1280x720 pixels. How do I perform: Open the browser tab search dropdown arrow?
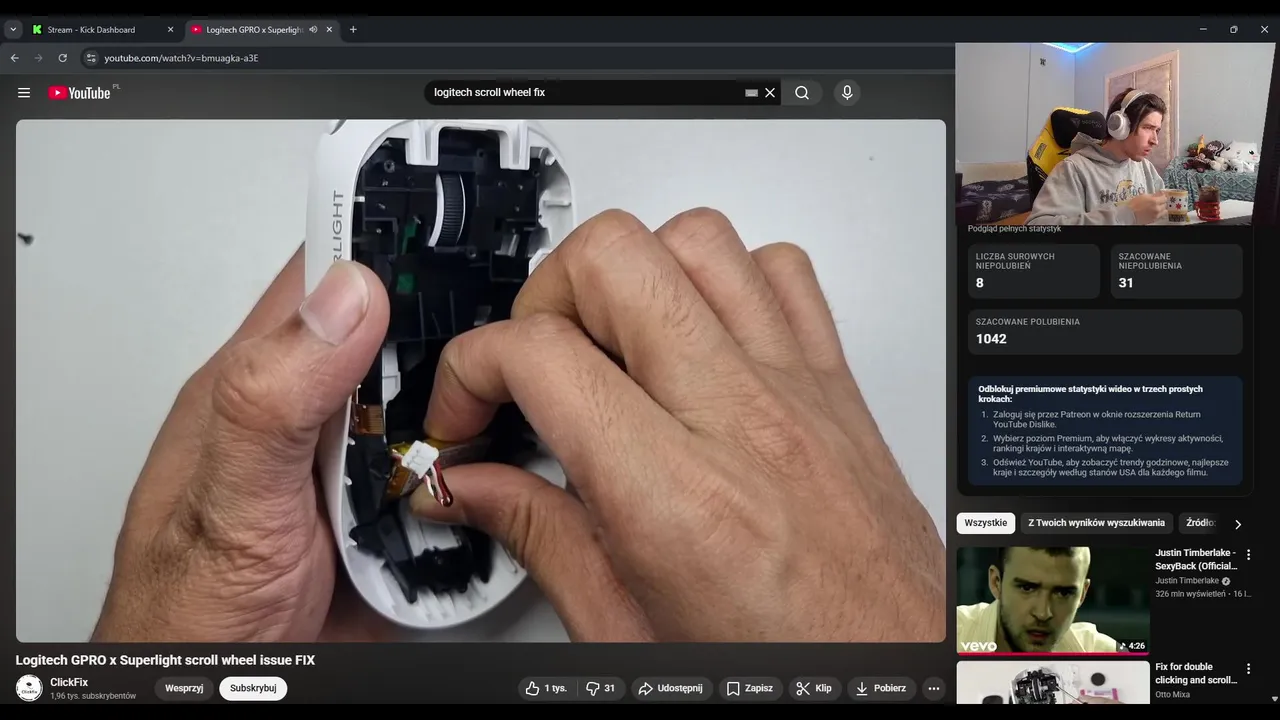click(13, 30)
